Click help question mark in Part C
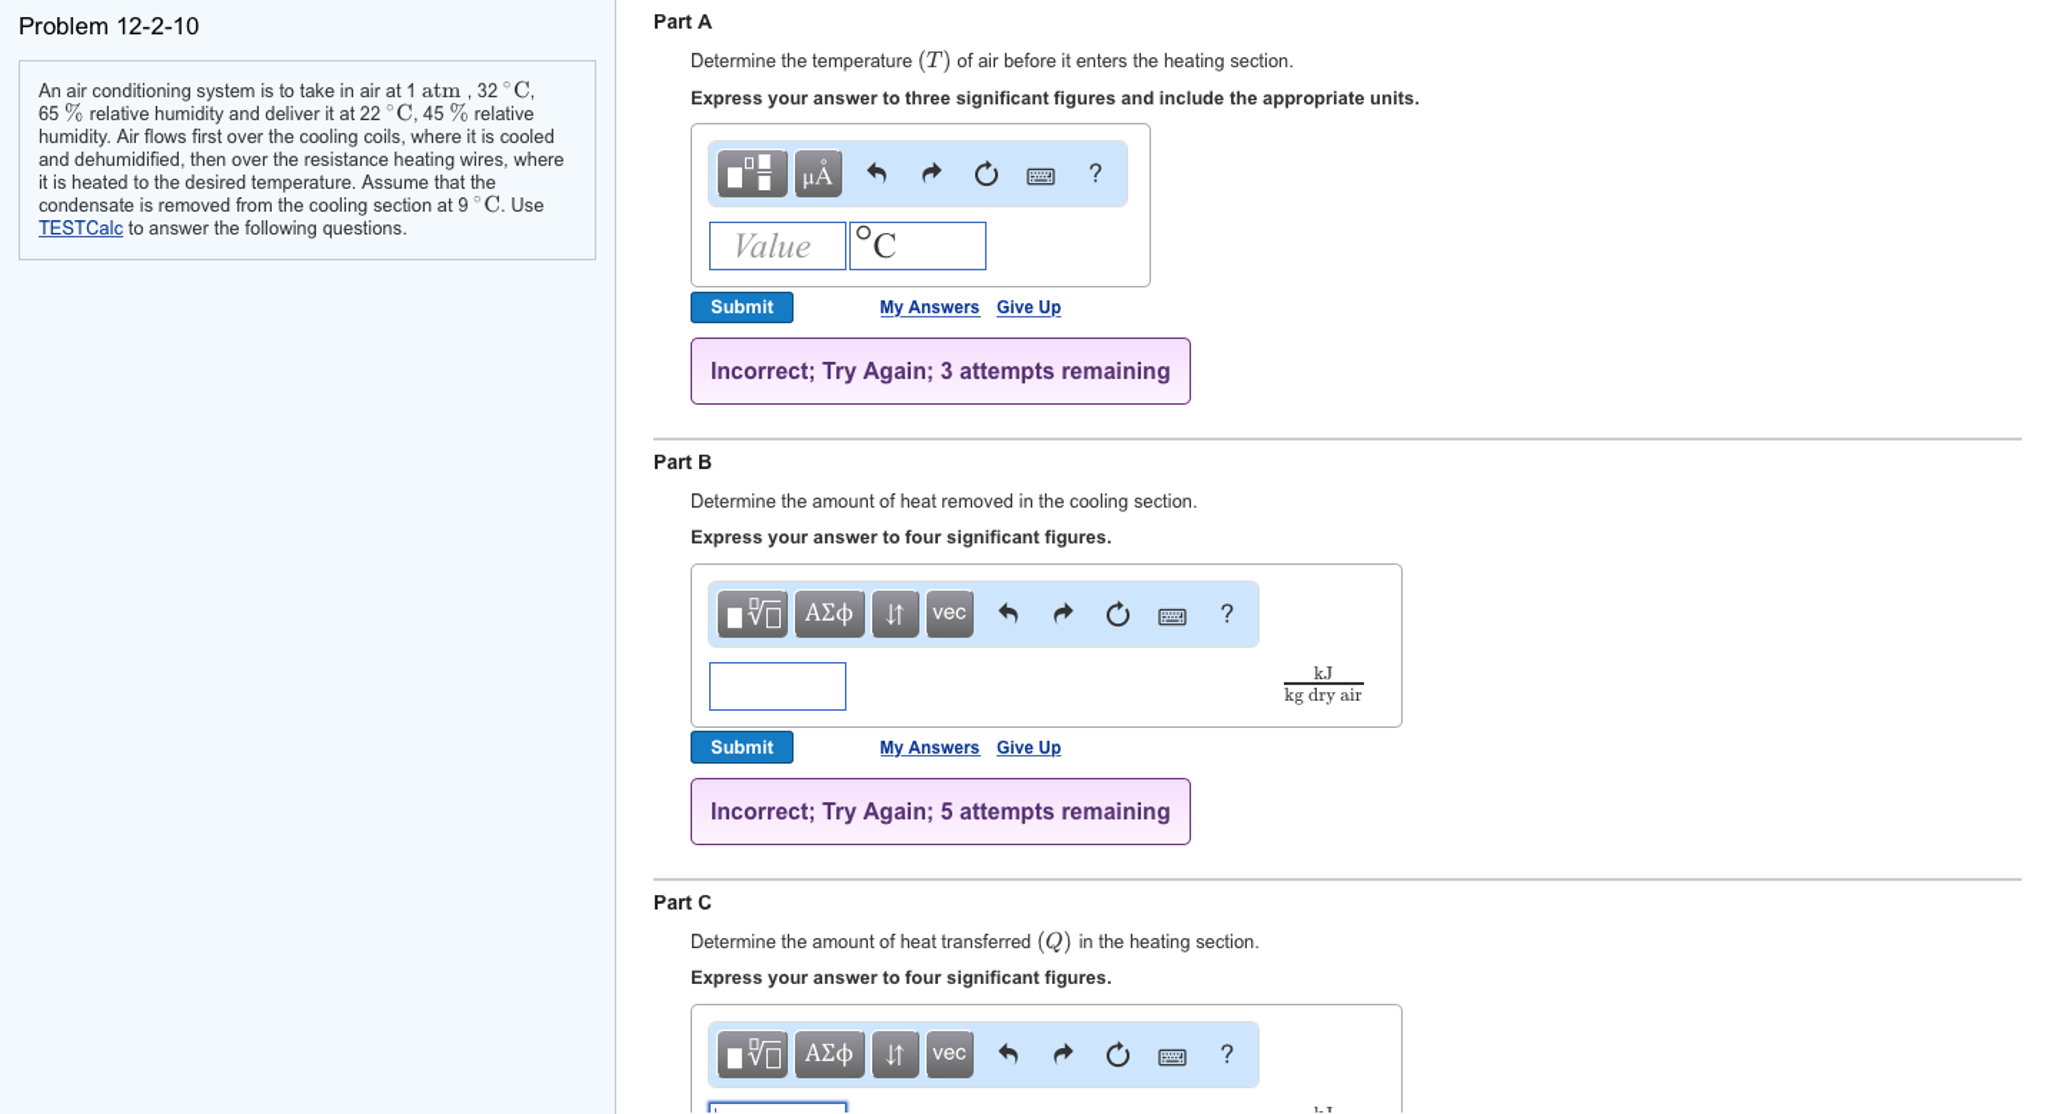 click(1227, 1054)
